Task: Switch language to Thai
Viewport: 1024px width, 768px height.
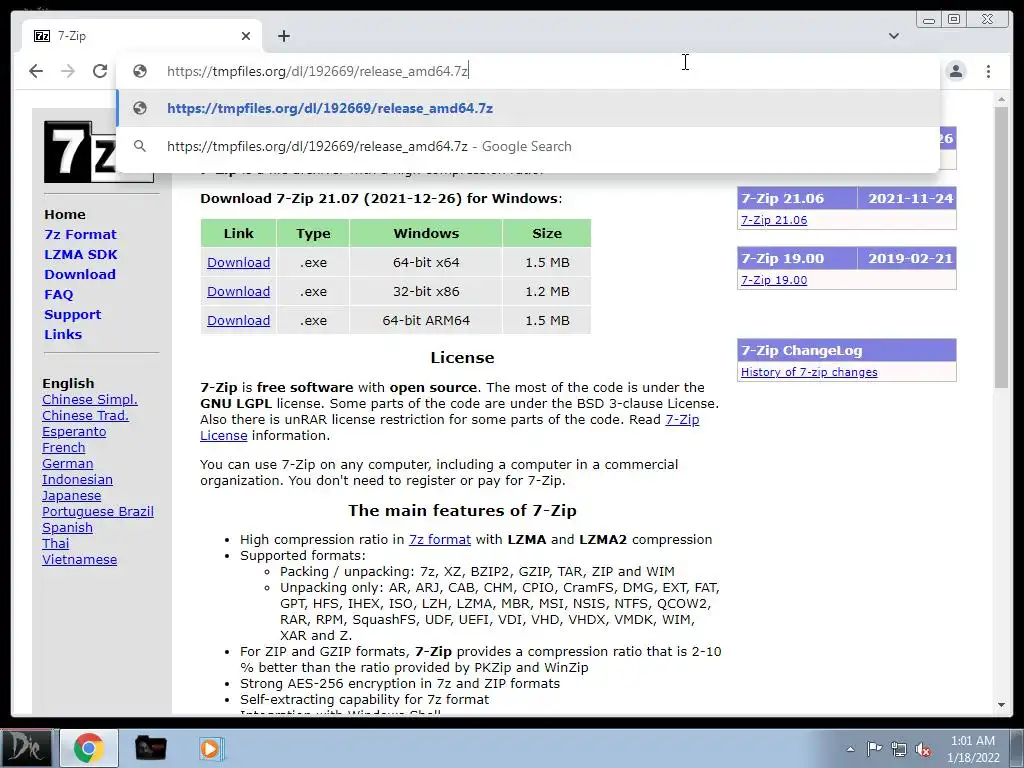Action: pyautogui.click(x=56, y=543)
